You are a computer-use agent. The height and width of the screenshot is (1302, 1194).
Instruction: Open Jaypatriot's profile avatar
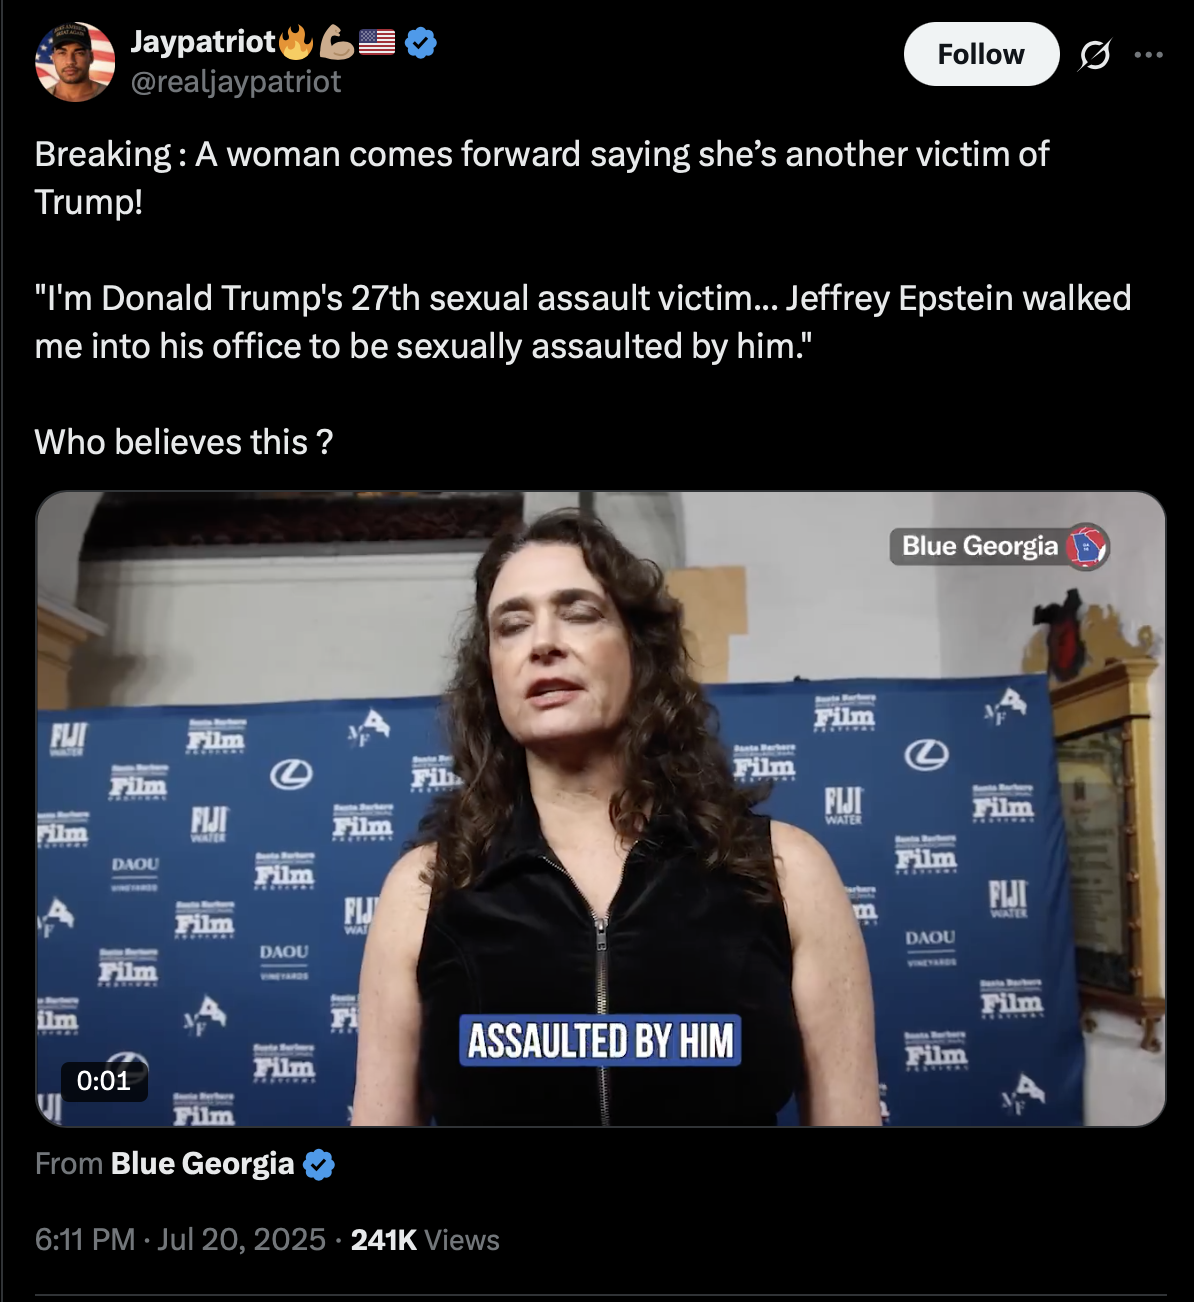point(75,62)
